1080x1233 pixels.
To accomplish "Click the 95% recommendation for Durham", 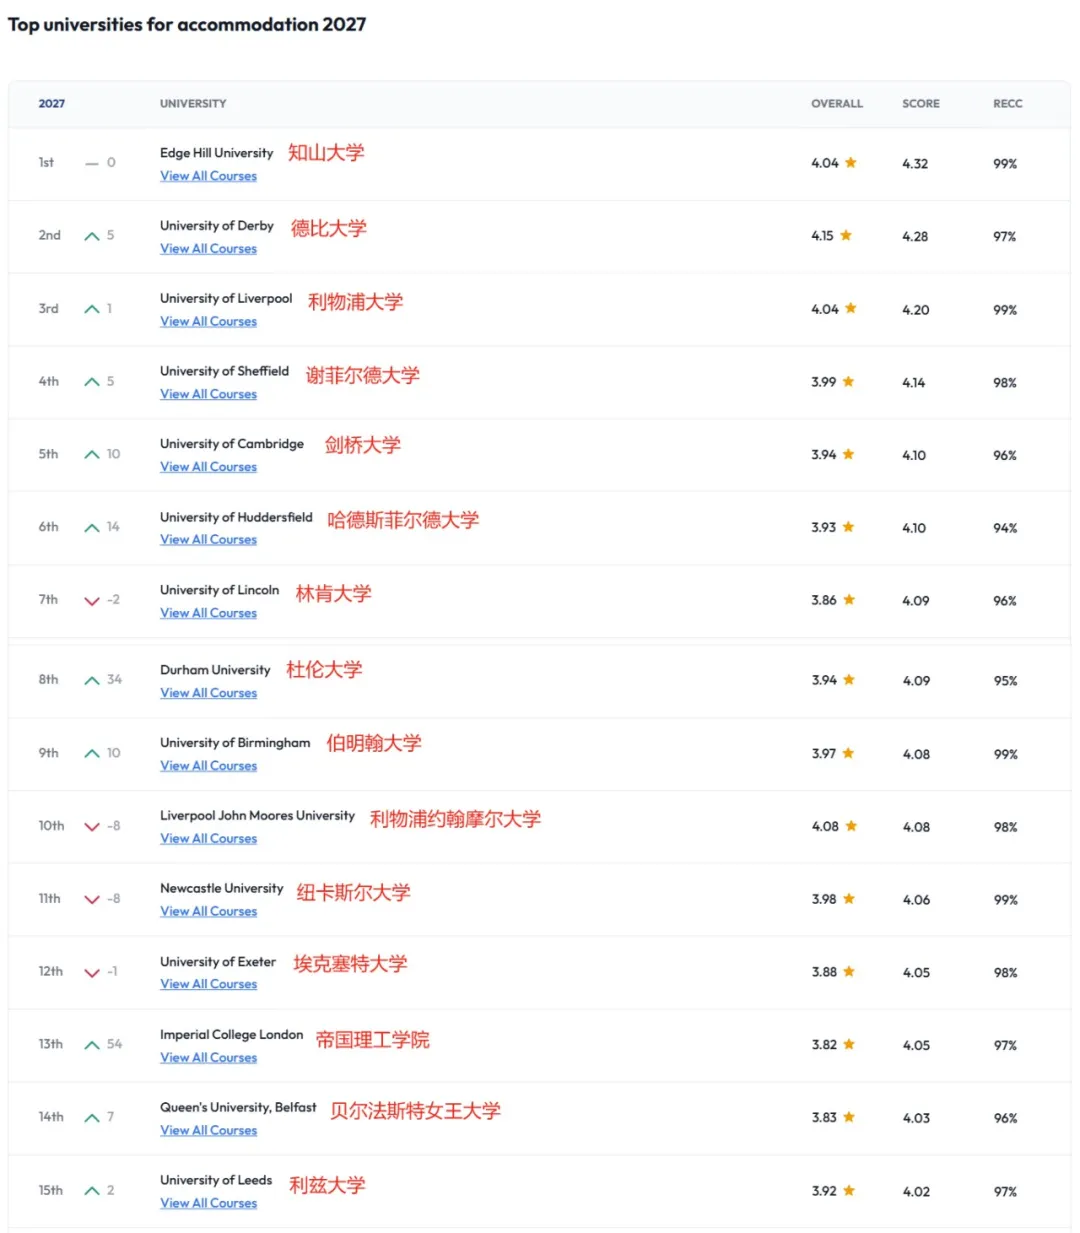I will (1005, 681).
